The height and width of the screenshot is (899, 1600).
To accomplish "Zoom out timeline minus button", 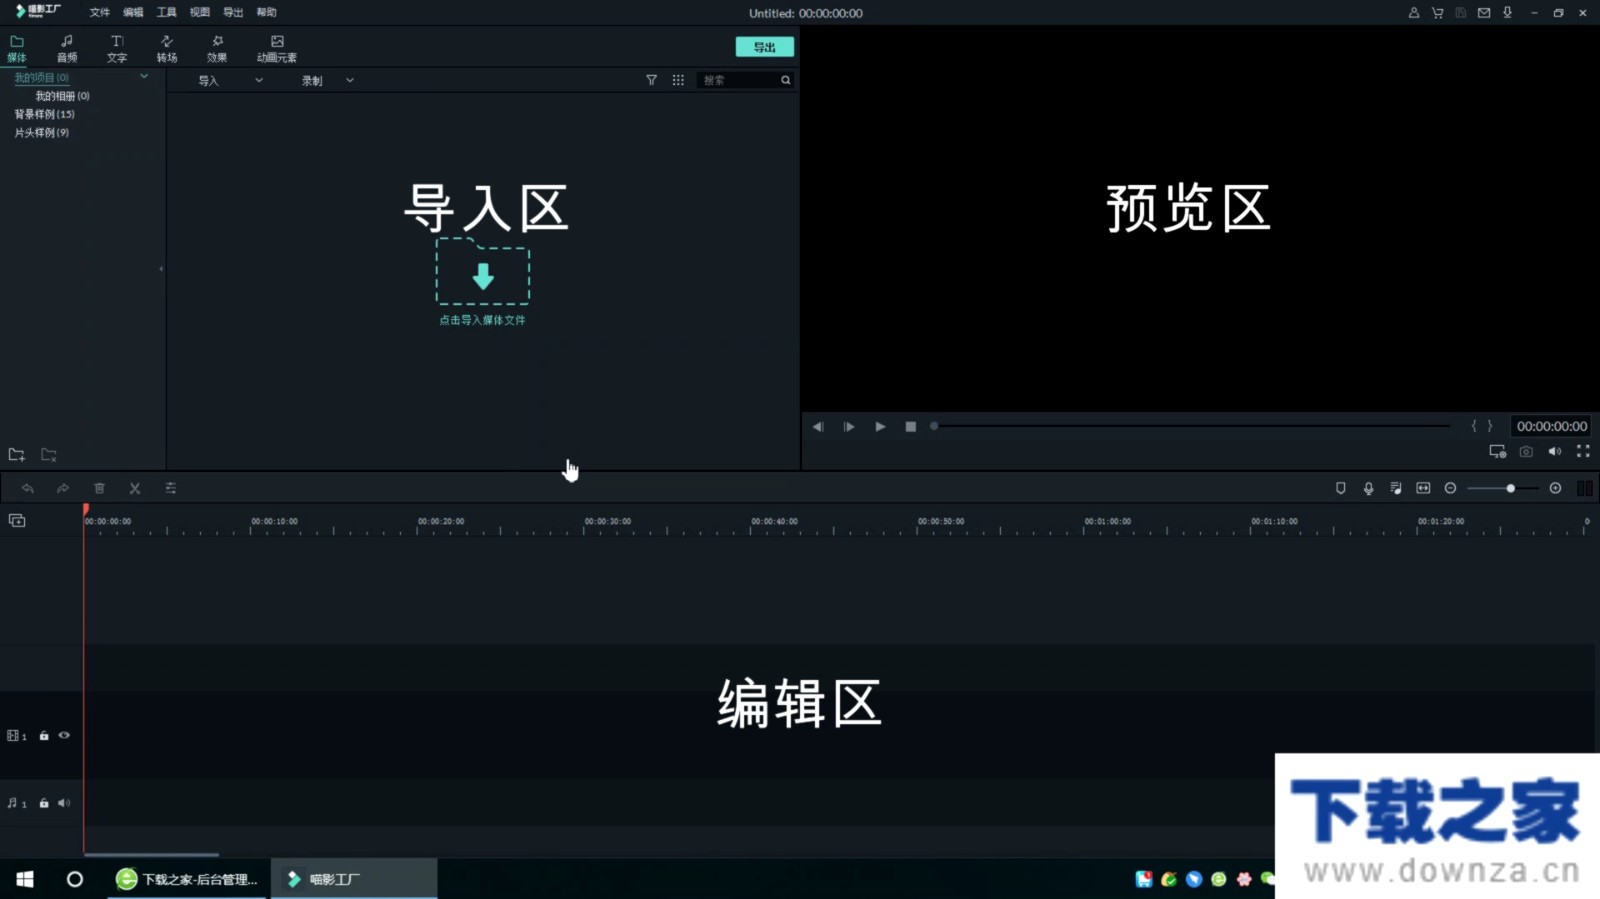I will coord(1451,489).
